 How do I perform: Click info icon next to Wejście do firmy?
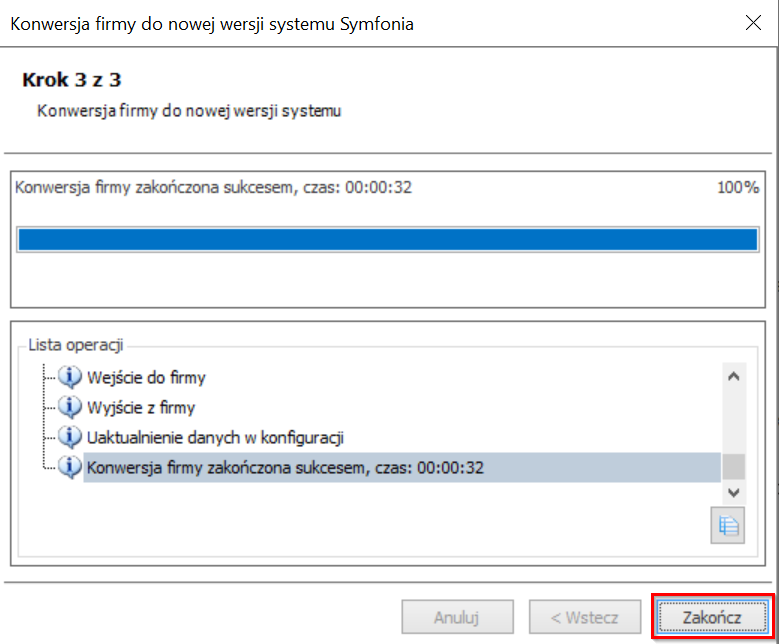[70, 377]
